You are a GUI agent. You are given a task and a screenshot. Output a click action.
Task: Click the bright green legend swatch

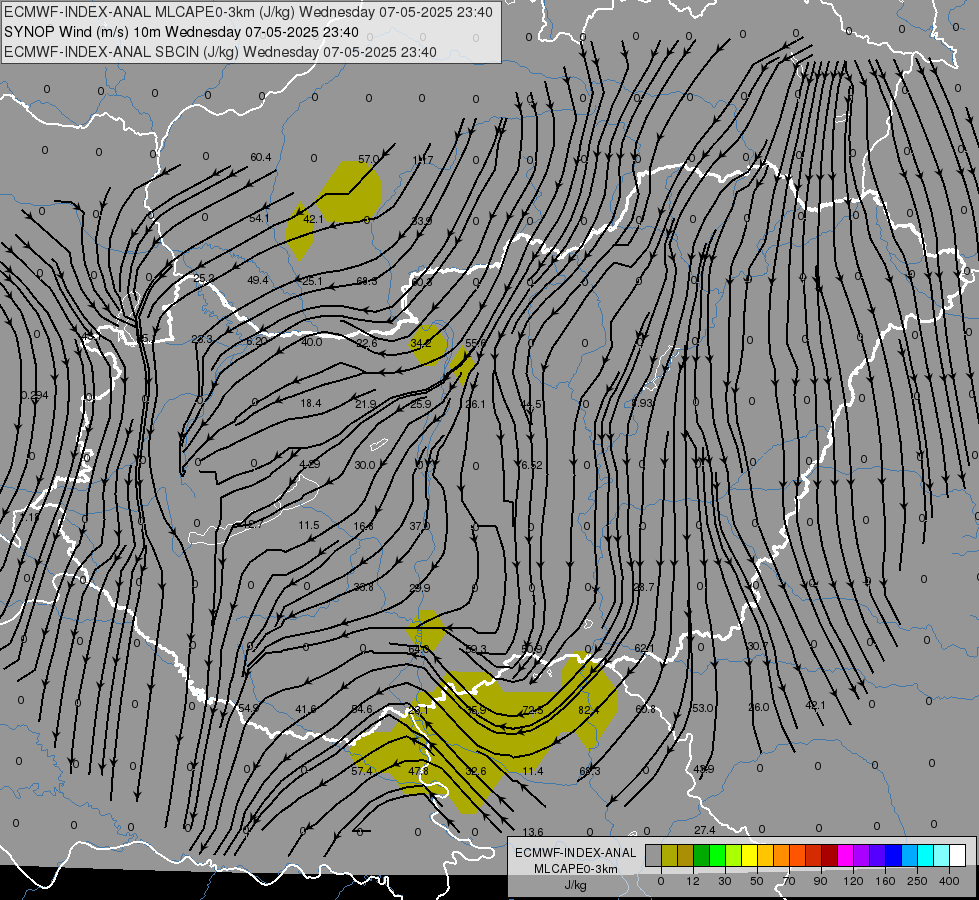[x=717, y=856]
